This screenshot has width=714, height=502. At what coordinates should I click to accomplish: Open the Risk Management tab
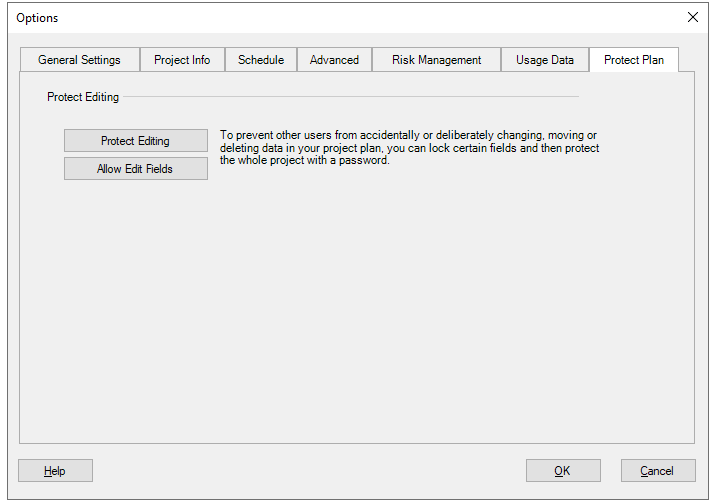tap(436, 60)
